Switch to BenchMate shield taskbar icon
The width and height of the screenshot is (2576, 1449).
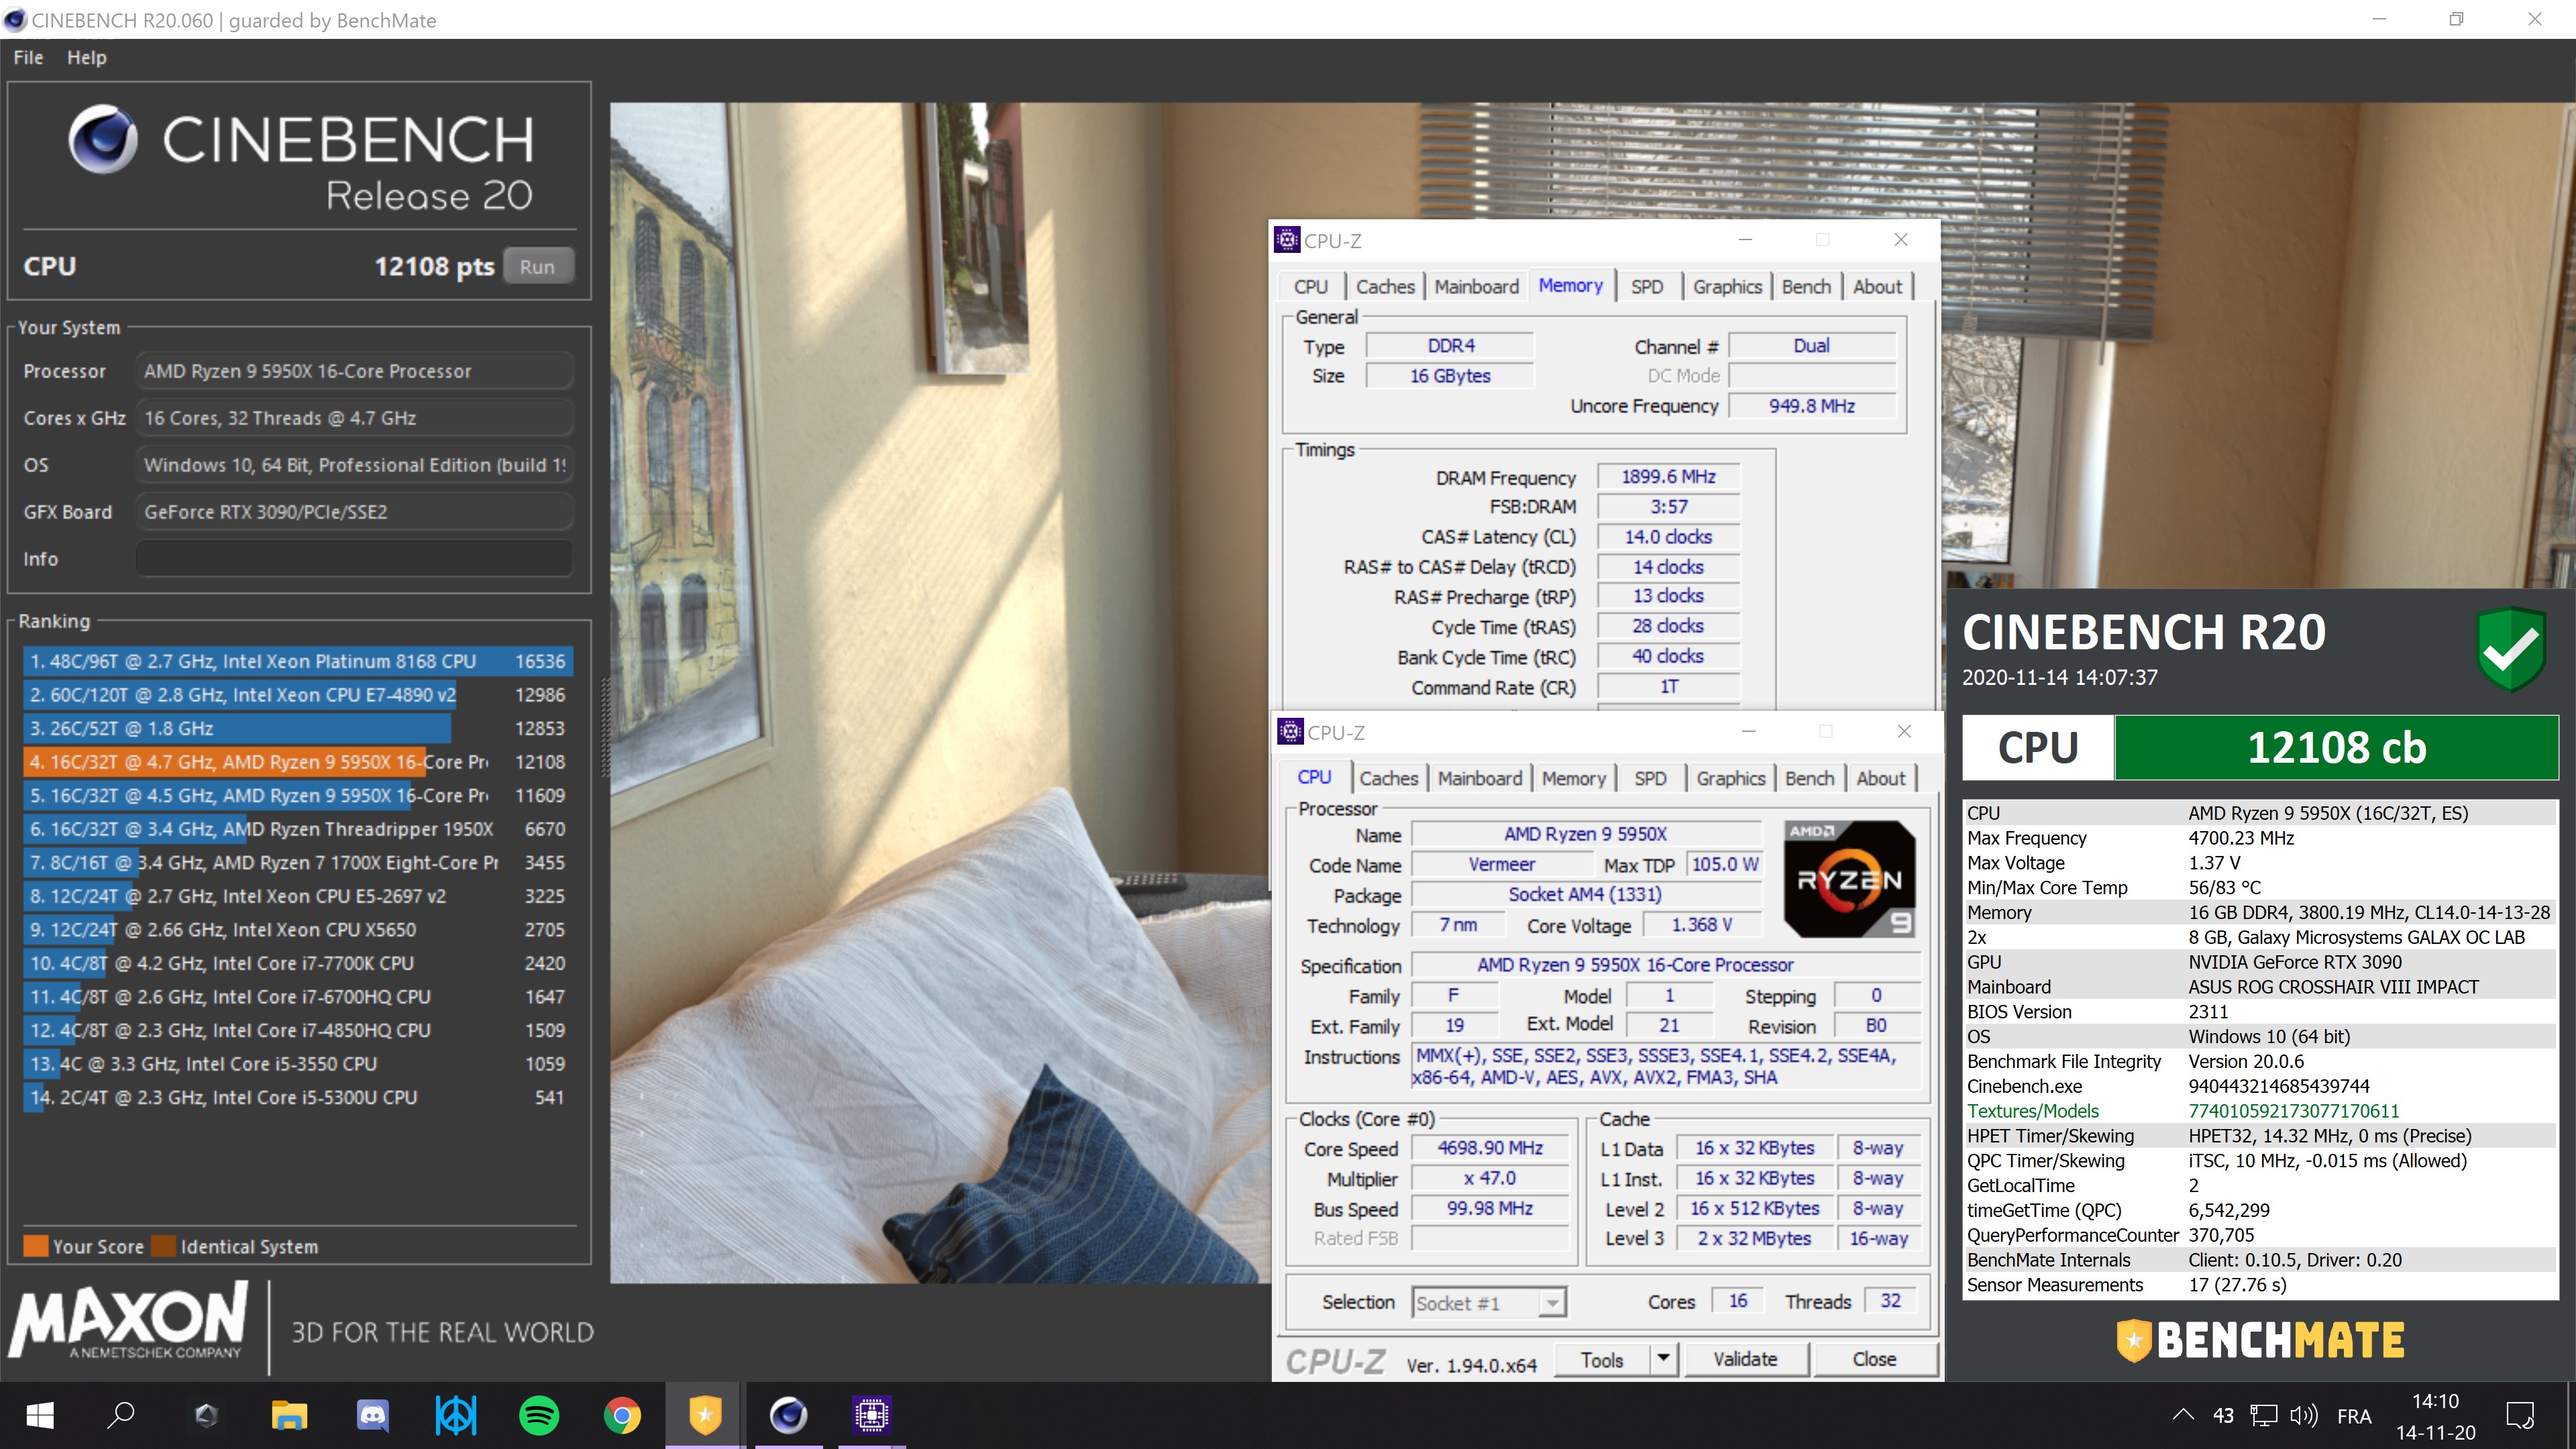tap(705, 1415)
